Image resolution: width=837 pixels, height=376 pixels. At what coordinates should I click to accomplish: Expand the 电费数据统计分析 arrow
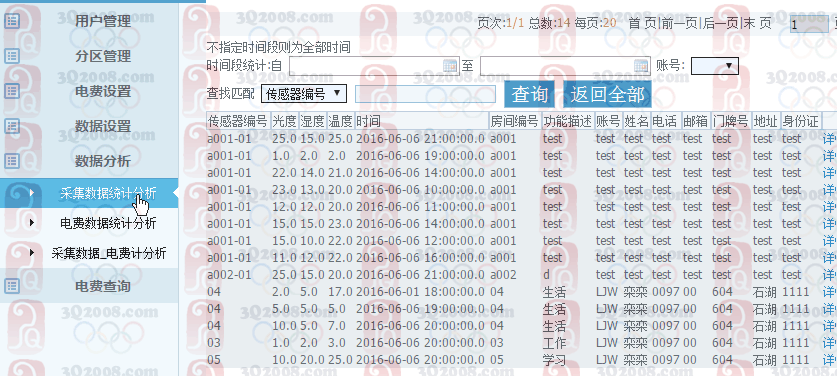pyautogui.click(x=32, y=223)
